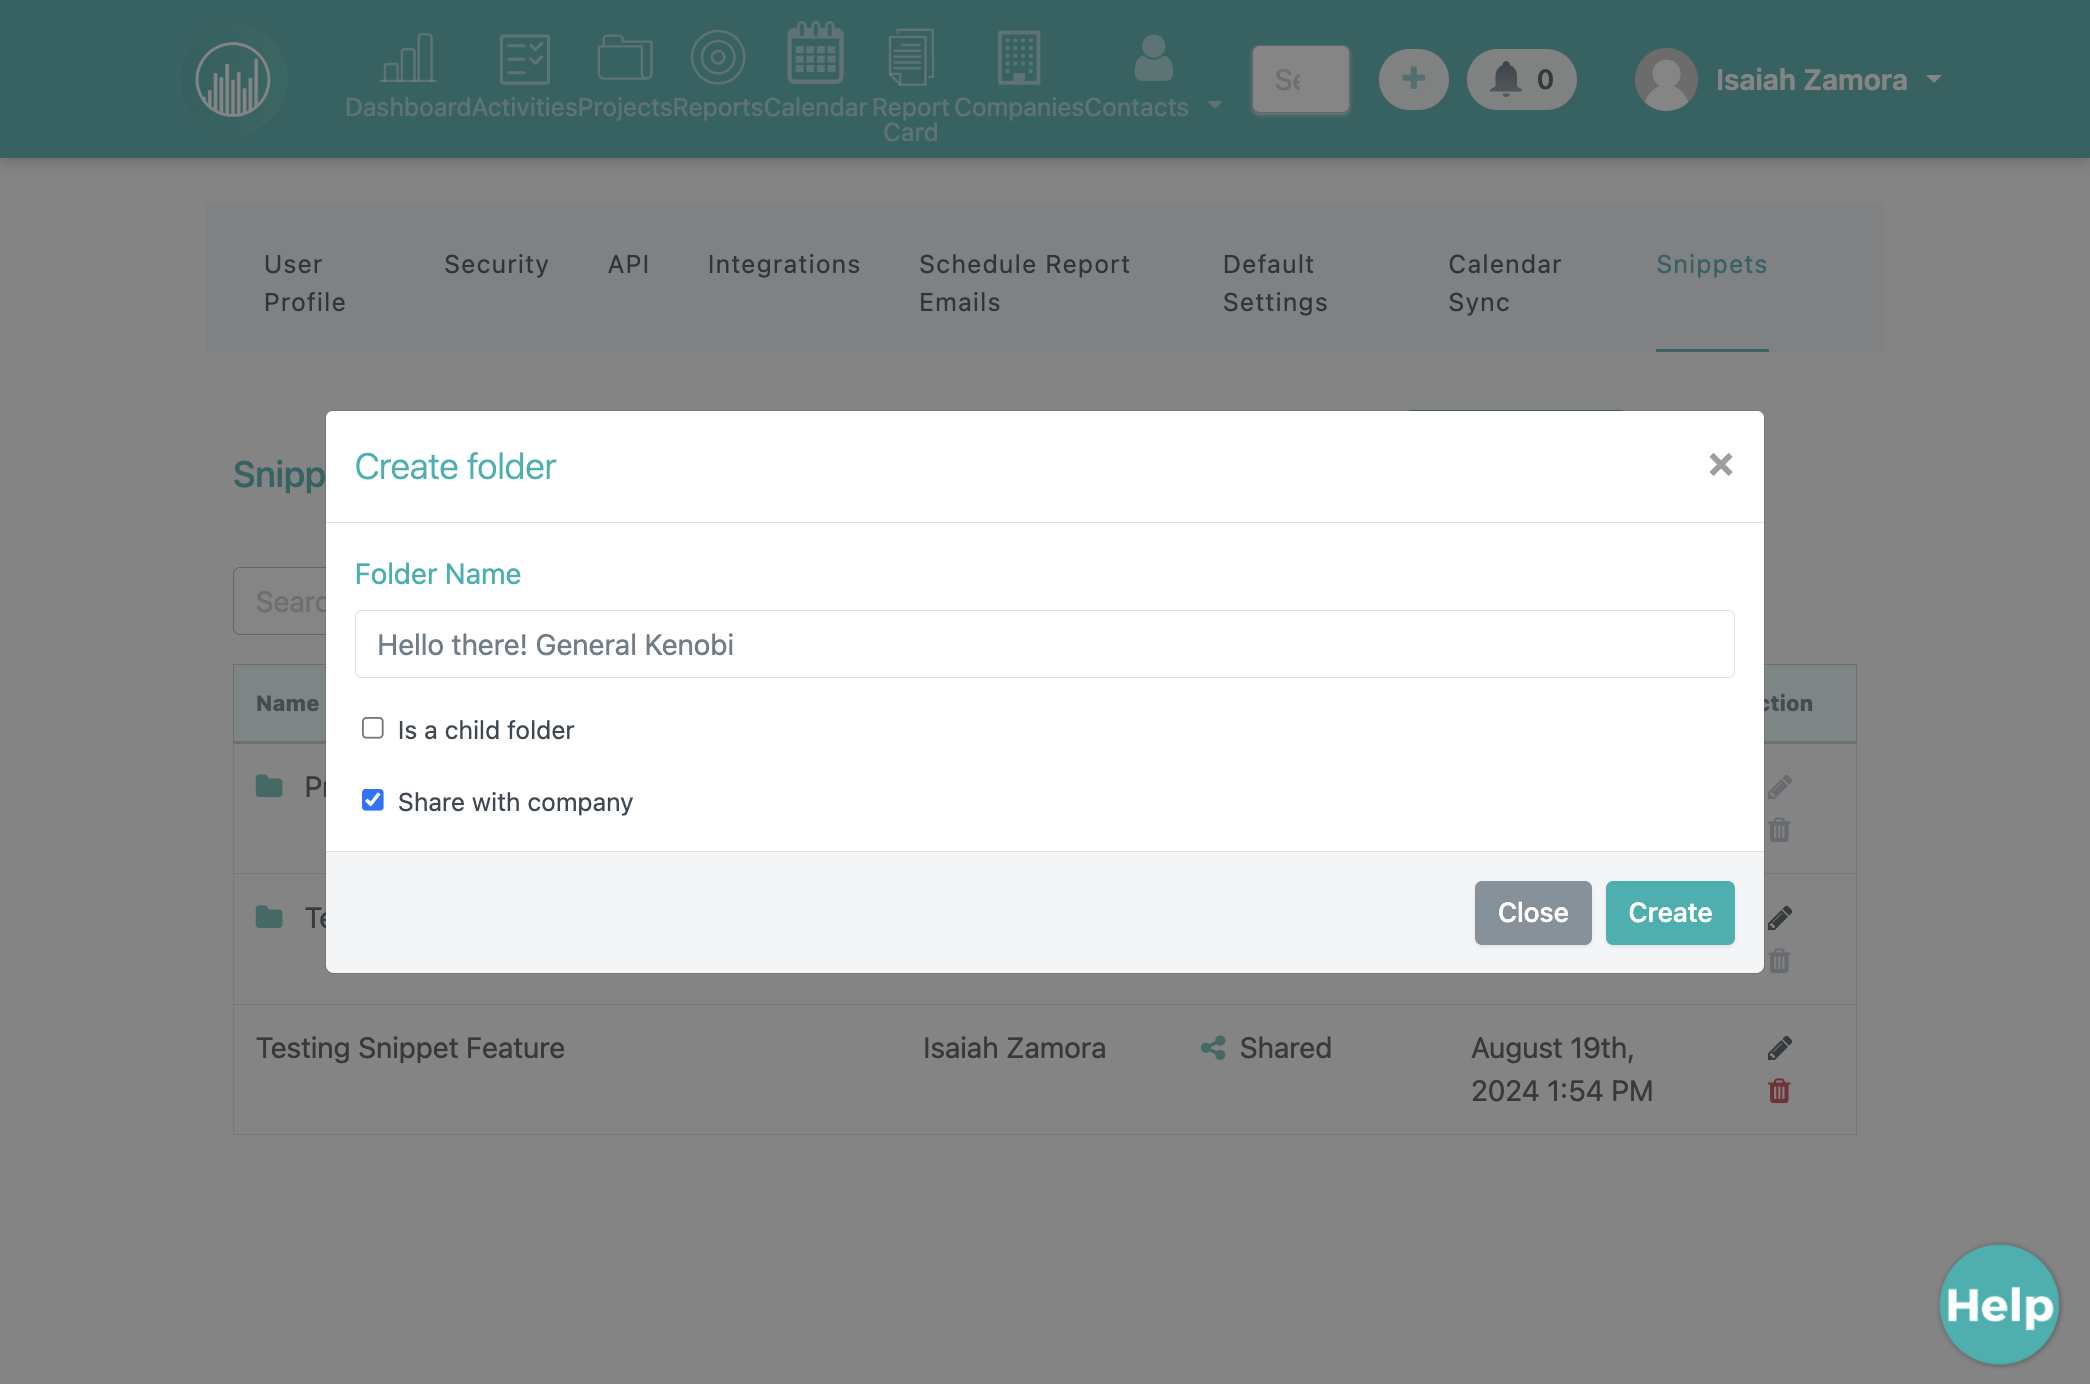
Task: Click the snippets Search field
Action: click(x=280, y=602)
